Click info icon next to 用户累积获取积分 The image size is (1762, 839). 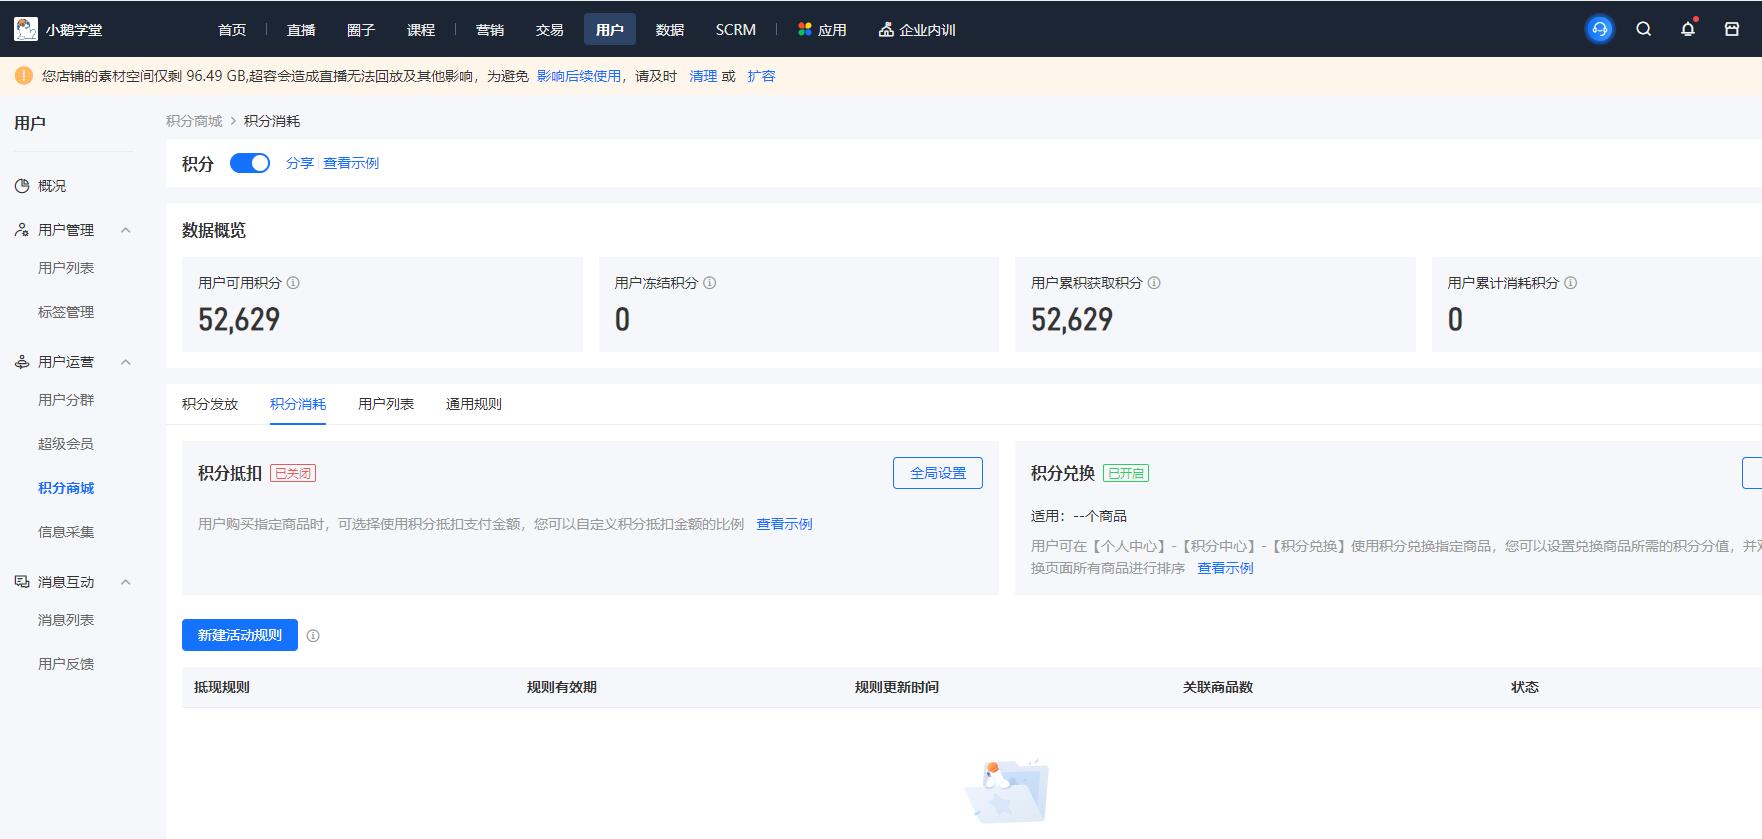(x=1154, y=283)
